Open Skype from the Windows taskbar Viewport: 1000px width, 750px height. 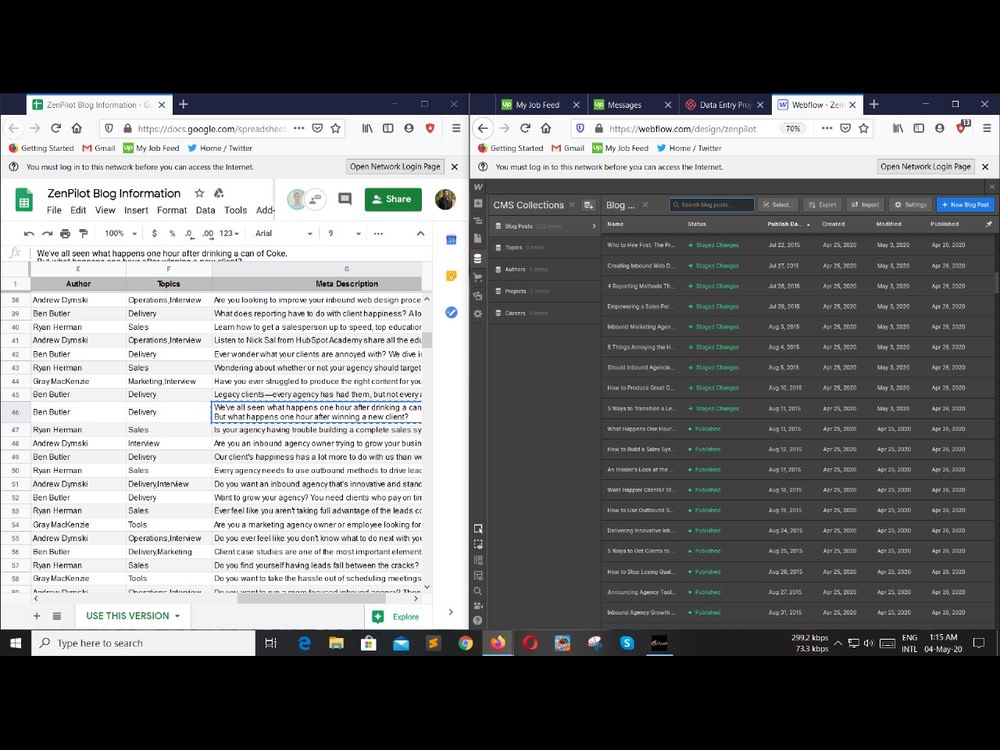pos(627,643)
